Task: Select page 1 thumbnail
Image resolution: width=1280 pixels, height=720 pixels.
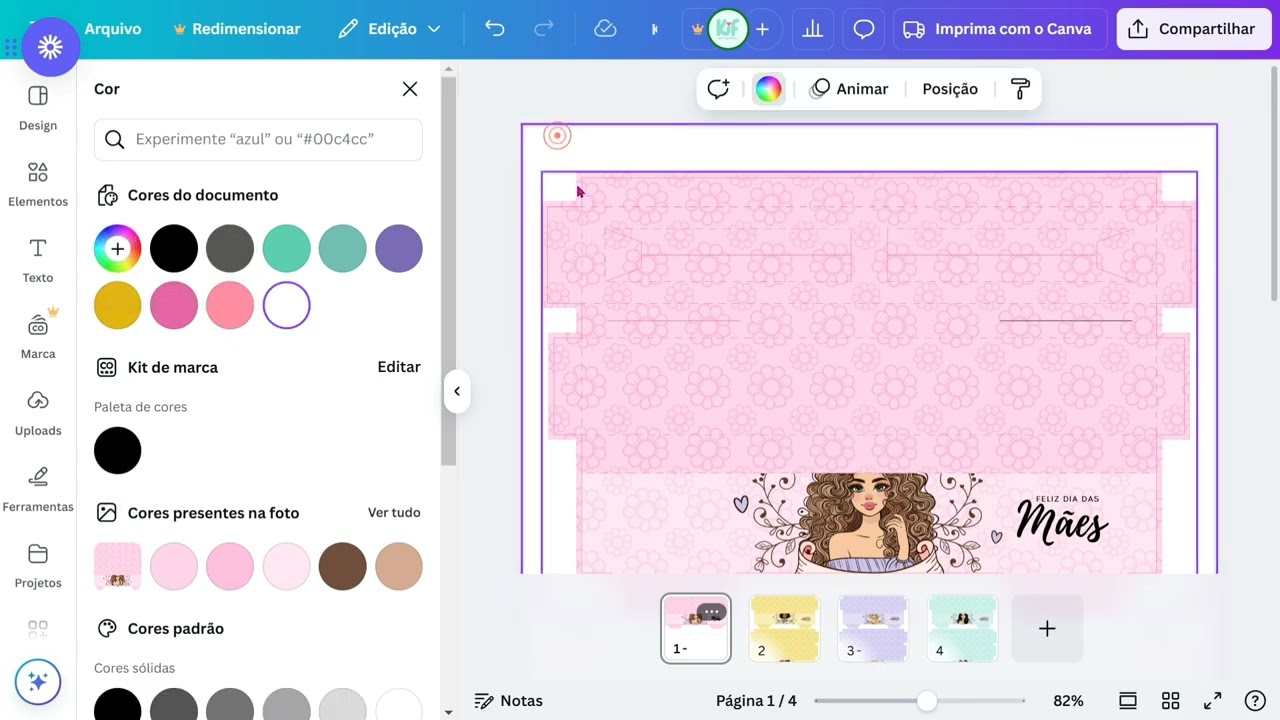Action: tap(696, 628)
